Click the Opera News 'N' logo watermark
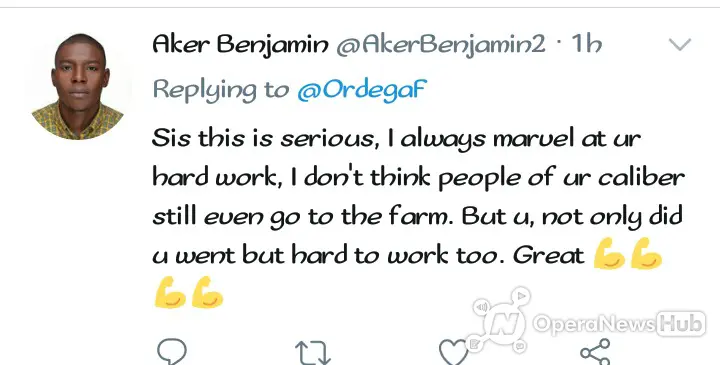The width and height of the screenshot is (720, 365). pyautogui.click(x=506, y=324)
